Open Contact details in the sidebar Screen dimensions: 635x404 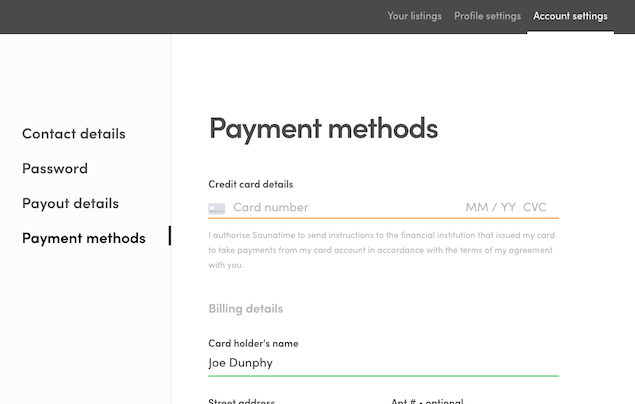(74, 134)
